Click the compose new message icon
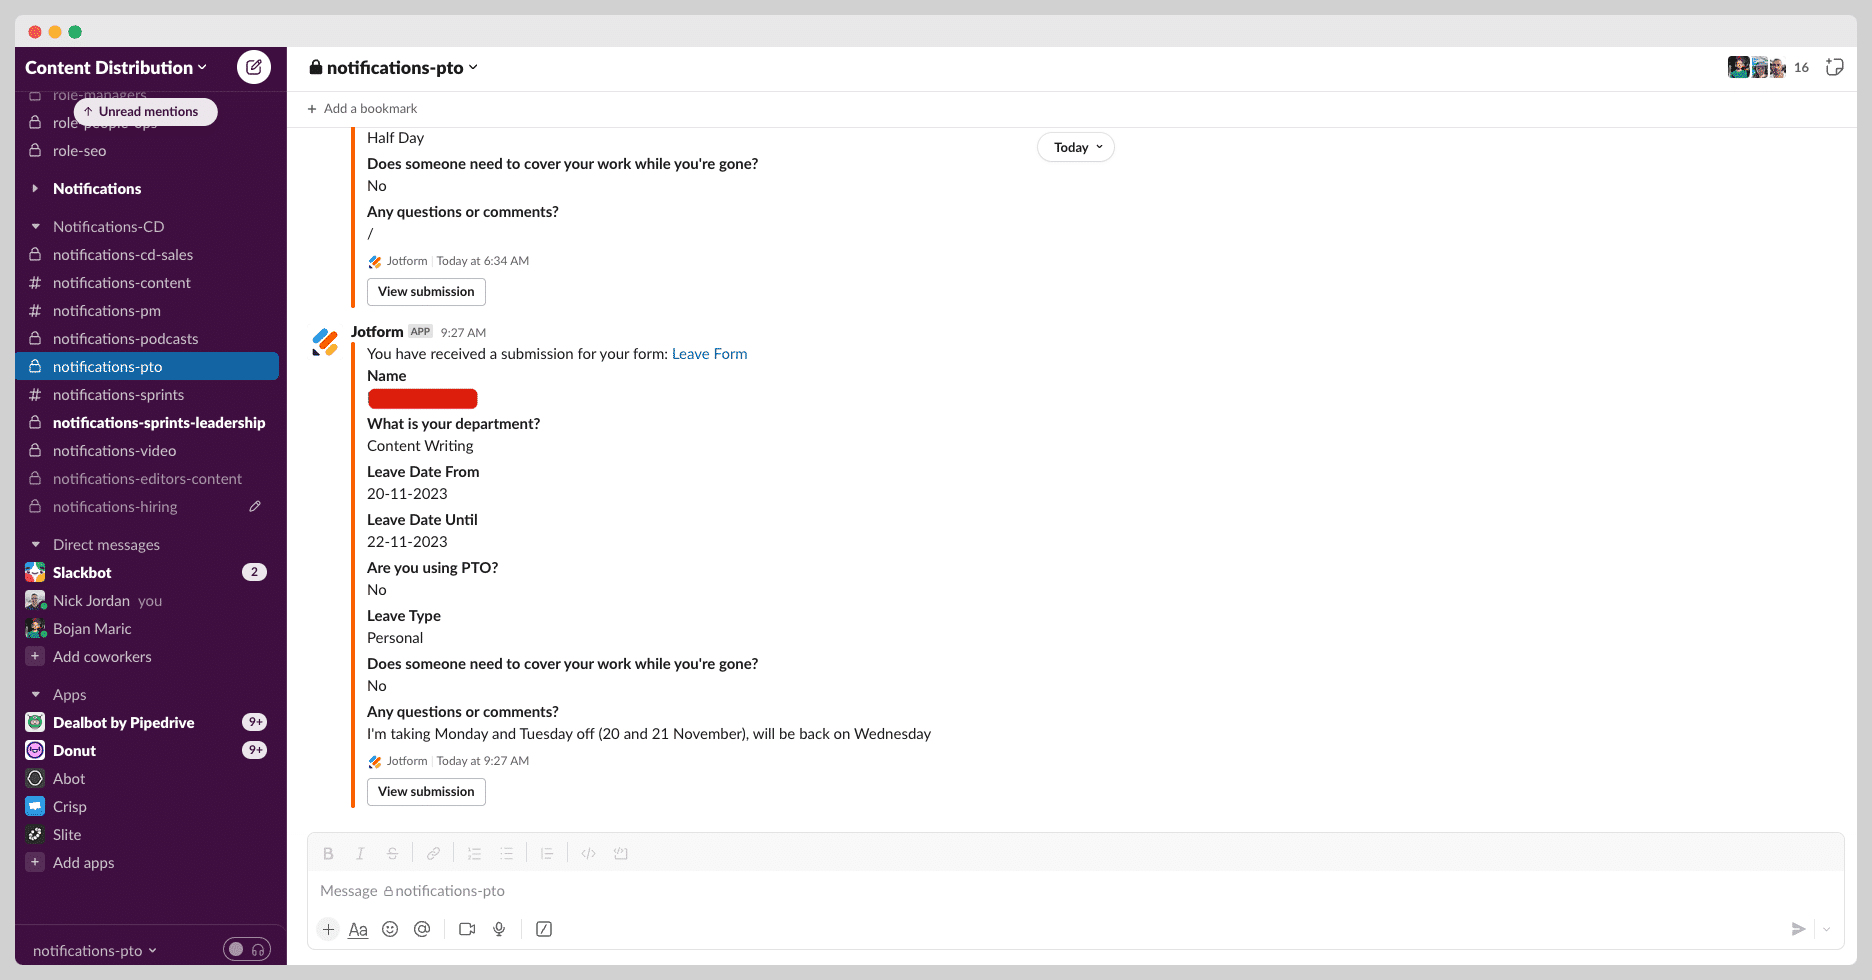Image resolution: width=1872 pixels, height=980 pixels. 254,67
